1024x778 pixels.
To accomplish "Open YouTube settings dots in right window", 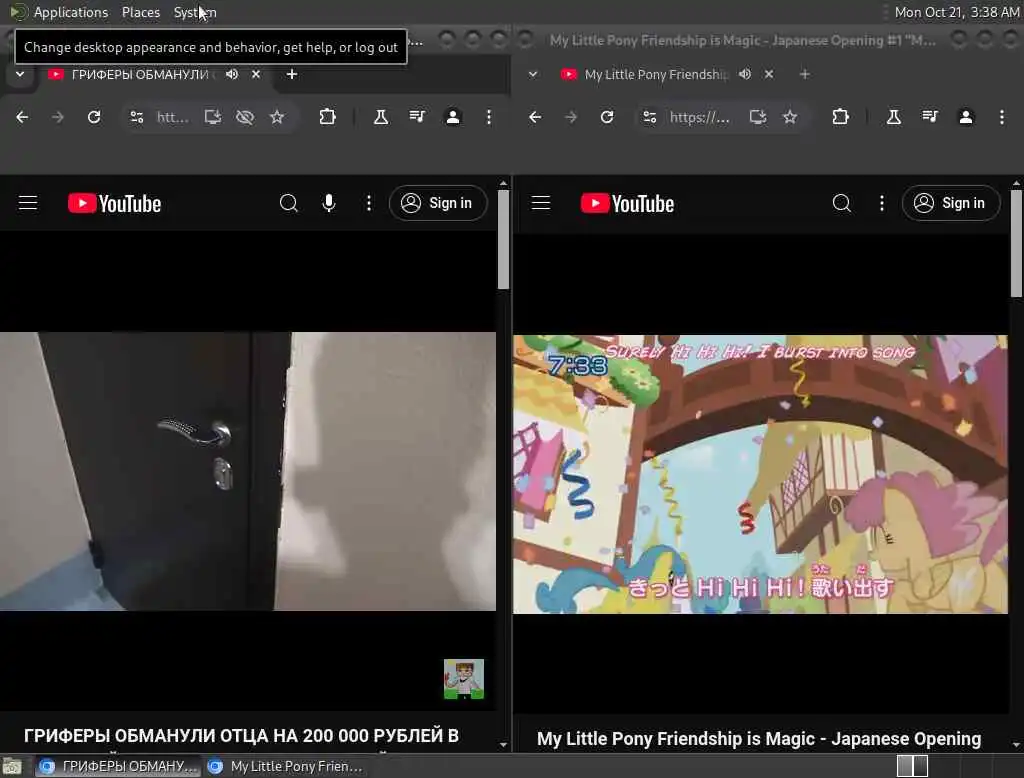I will click(x=882, y=203).
